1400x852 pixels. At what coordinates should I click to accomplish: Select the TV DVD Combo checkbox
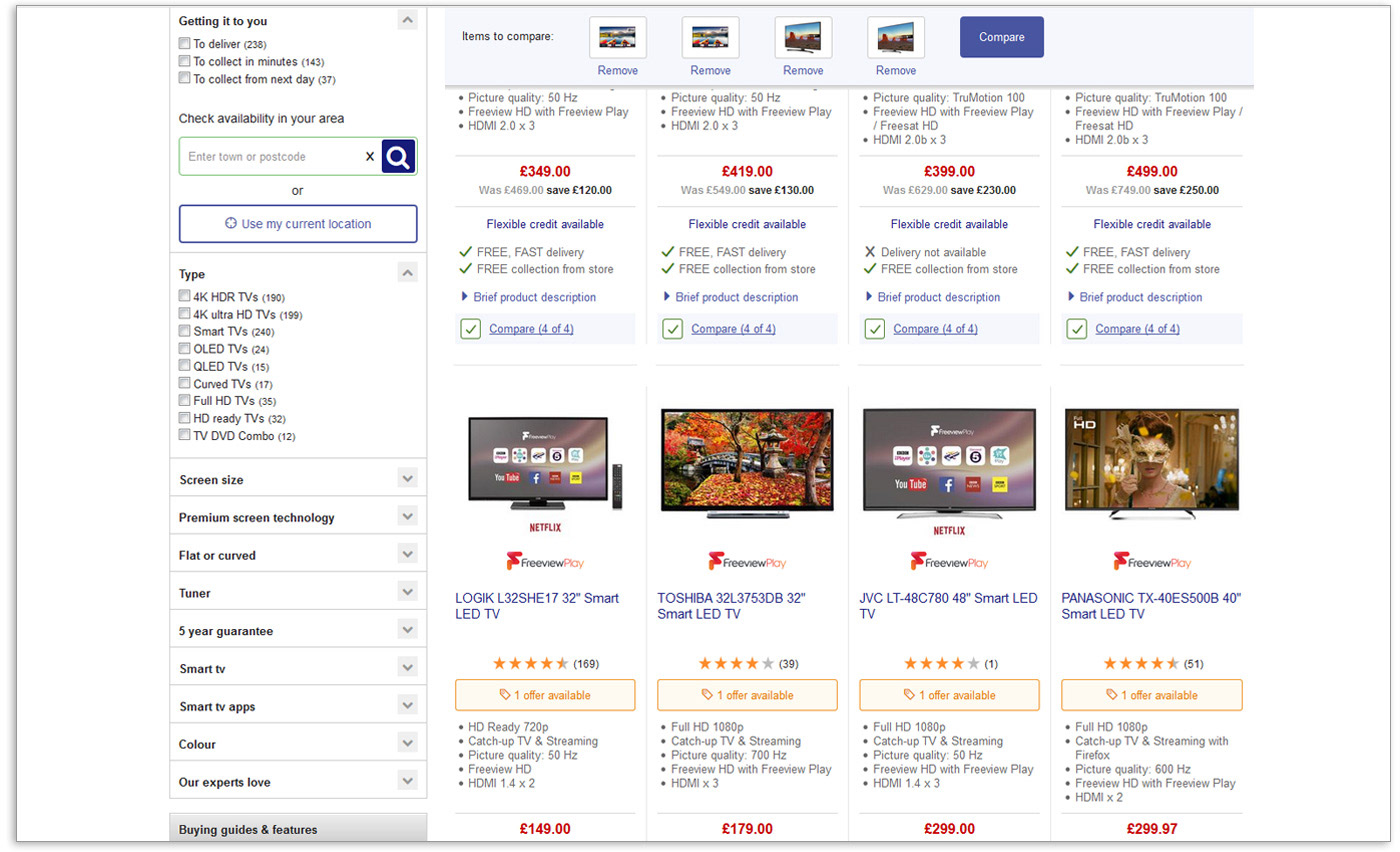(x=184, y=435)
